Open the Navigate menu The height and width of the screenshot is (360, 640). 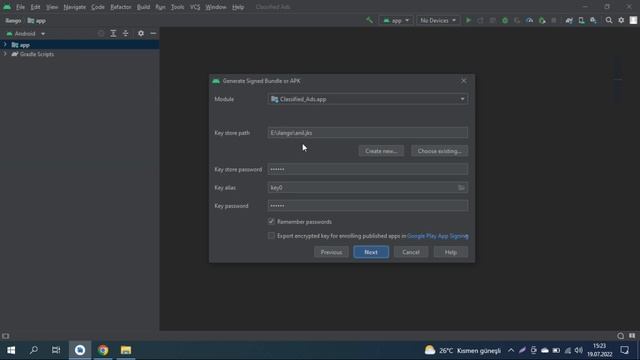[x=75, y=7]
